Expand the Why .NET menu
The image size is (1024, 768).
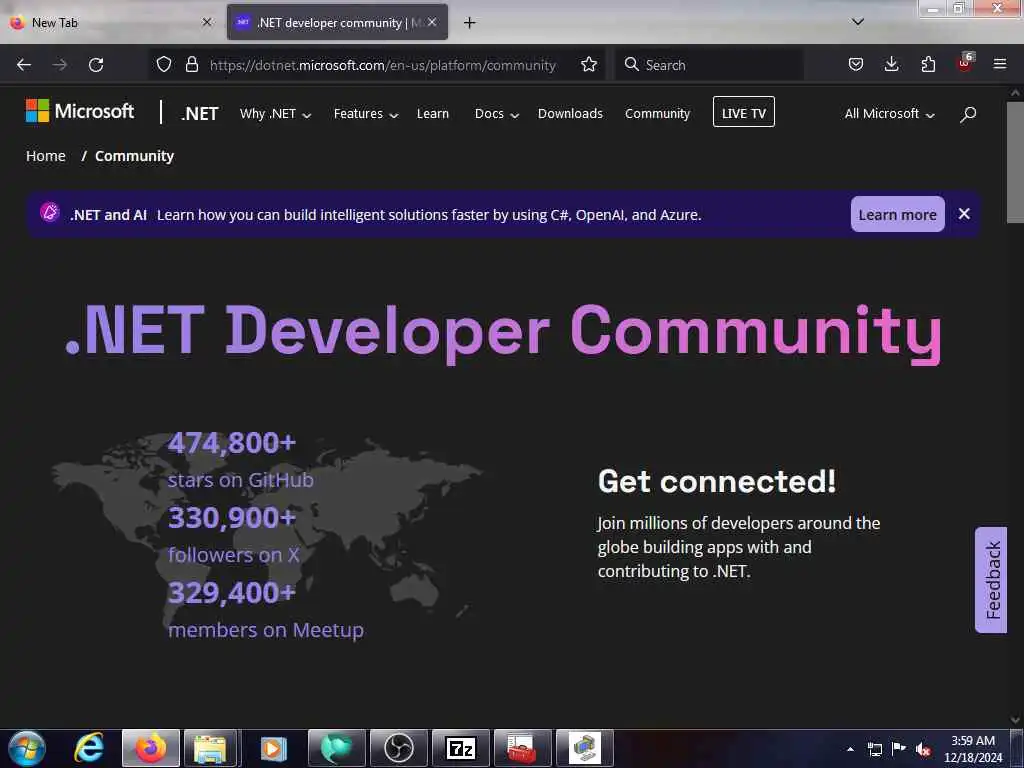(x=275, y=114)
